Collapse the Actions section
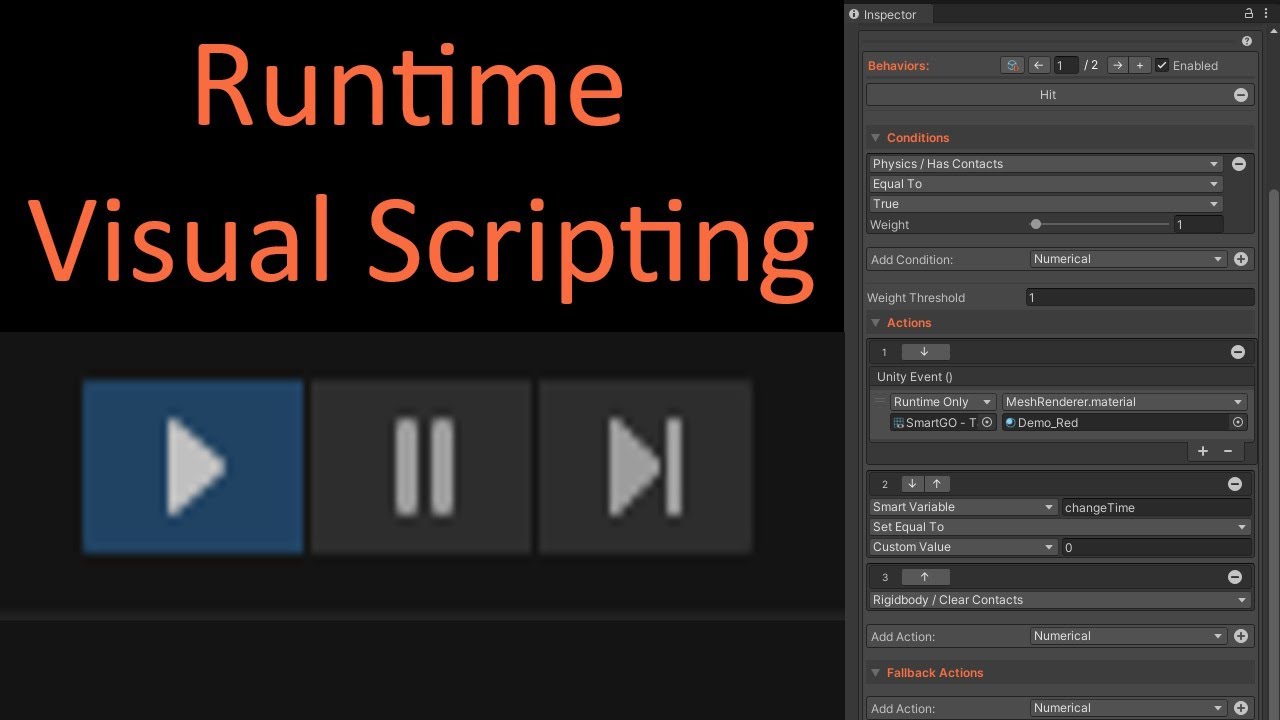 876,323
